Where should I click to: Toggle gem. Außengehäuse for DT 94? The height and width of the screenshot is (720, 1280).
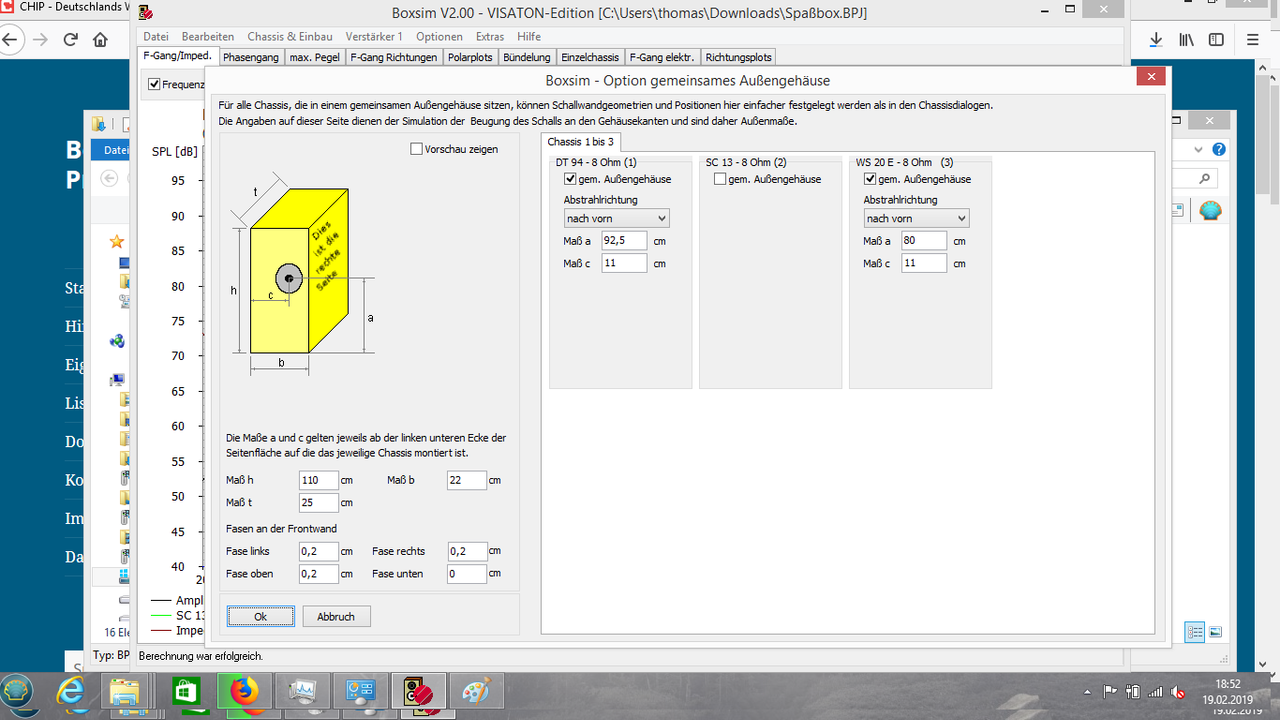point(570,179)
